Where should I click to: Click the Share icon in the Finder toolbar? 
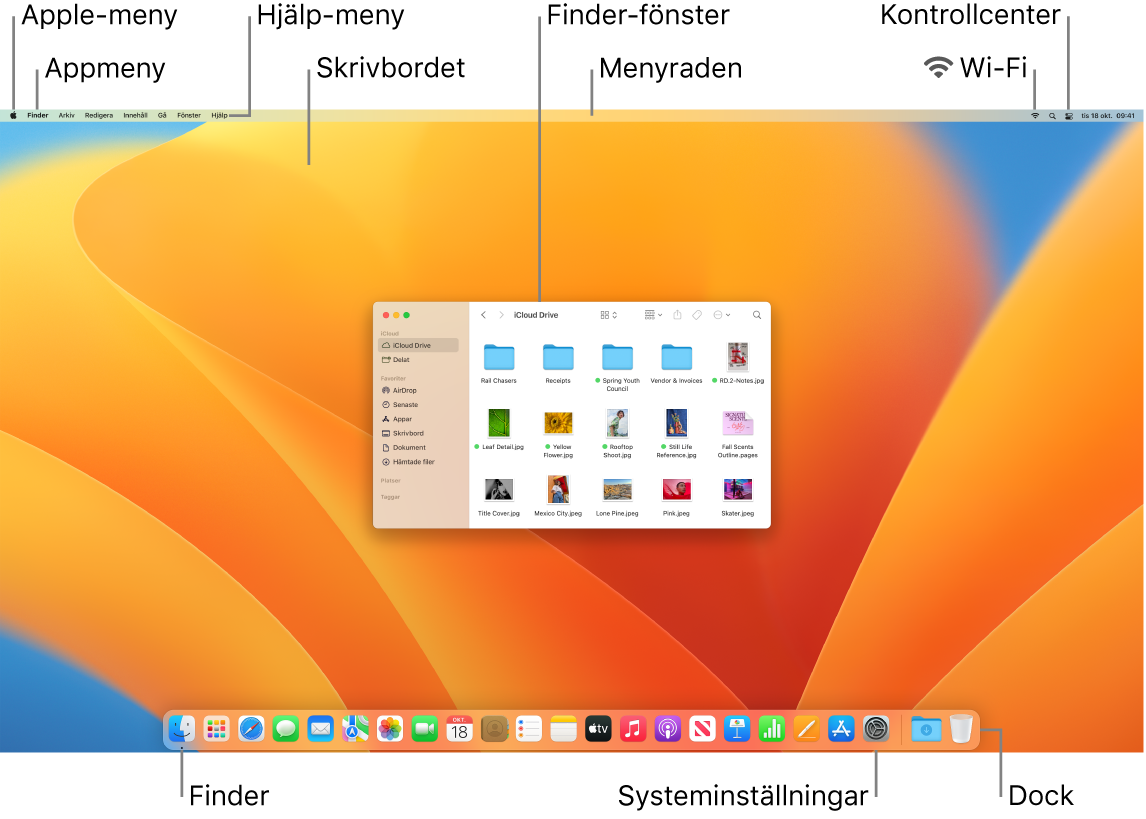(678, 315)
